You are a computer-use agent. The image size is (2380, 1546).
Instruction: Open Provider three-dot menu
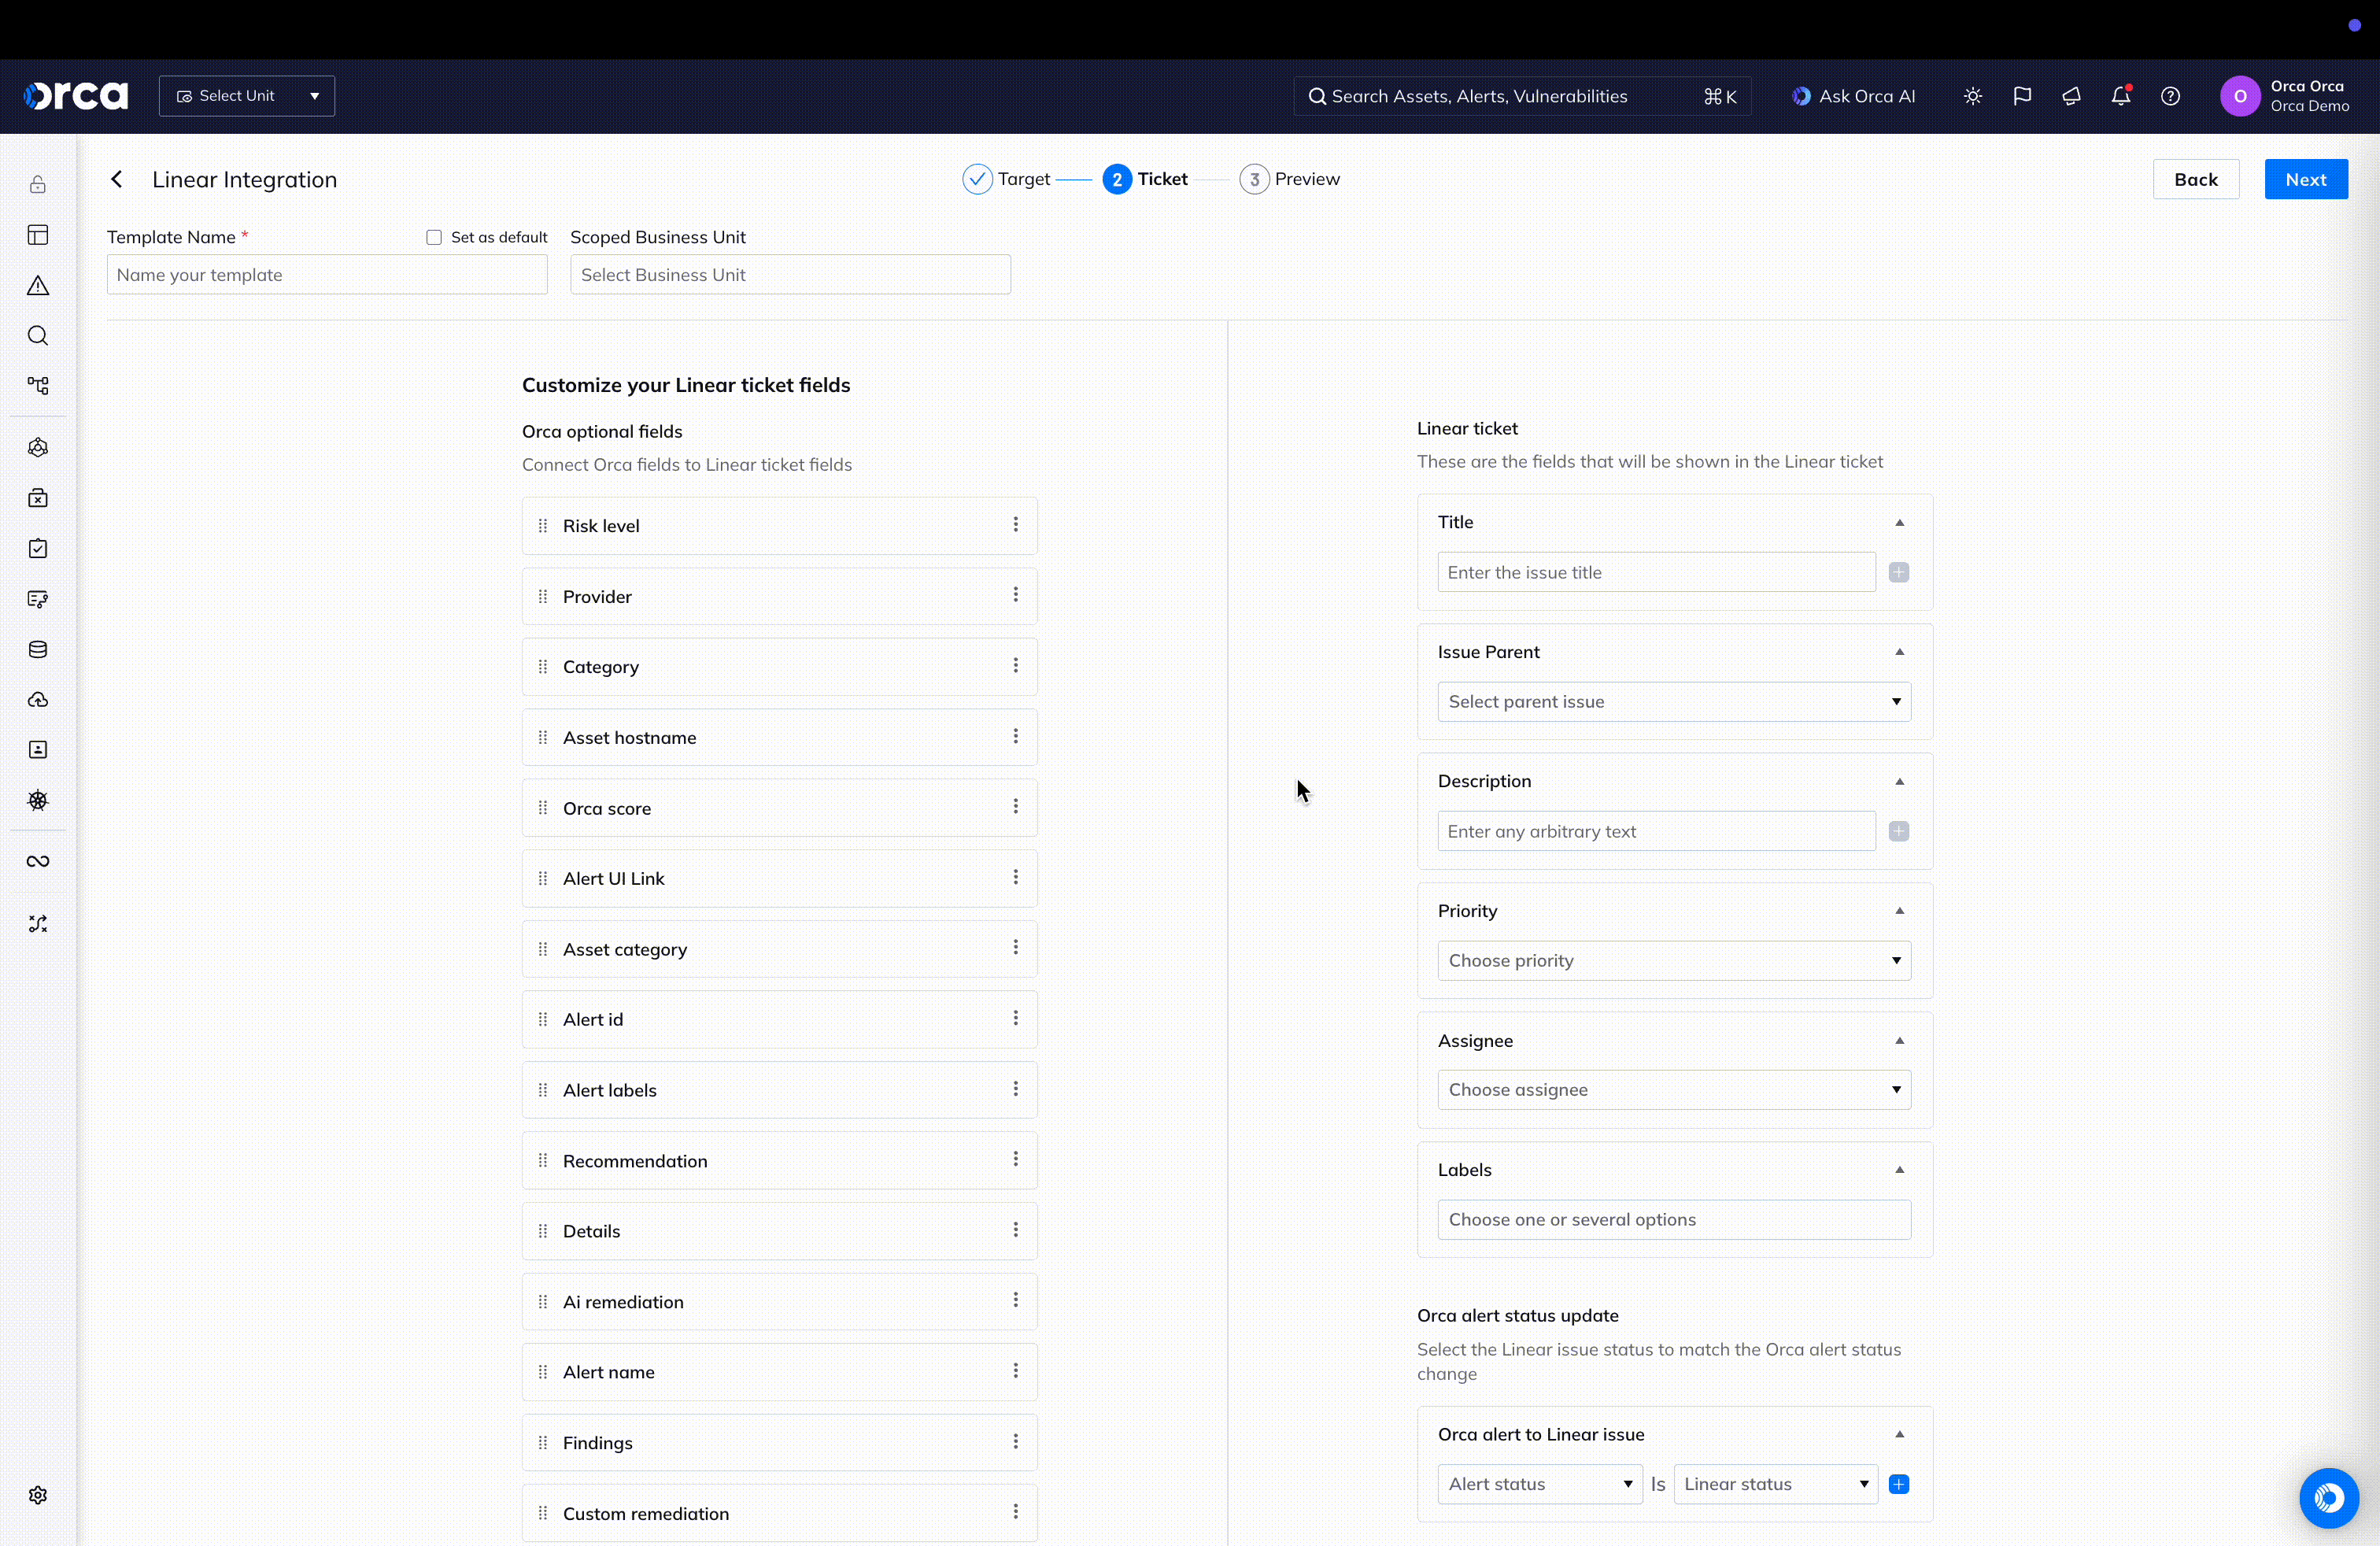(1016, 595)
